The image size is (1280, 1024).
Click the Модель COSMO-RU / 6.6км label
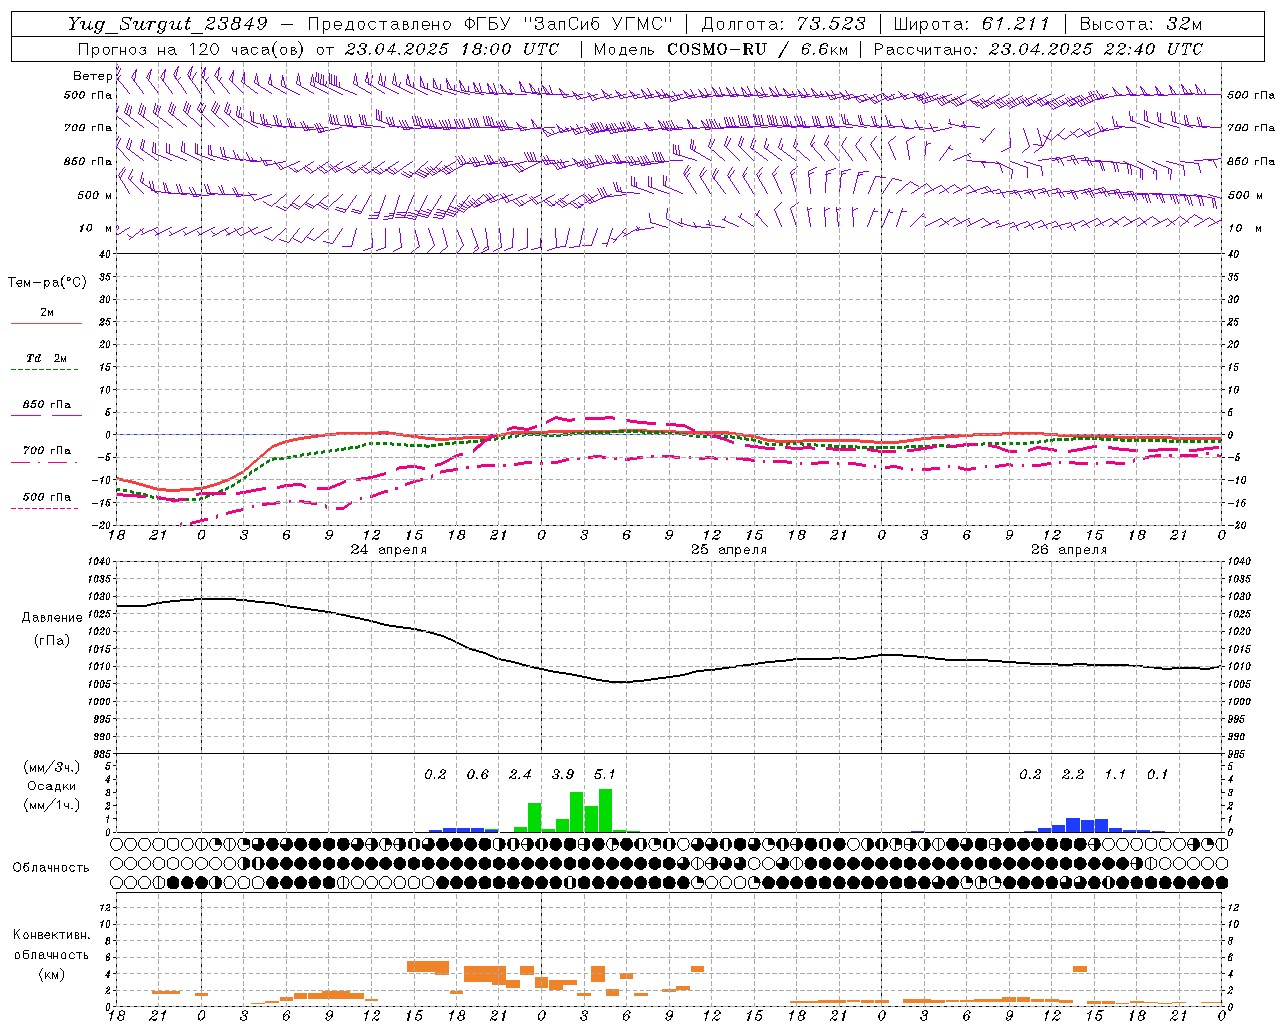[x=721, y=49]
